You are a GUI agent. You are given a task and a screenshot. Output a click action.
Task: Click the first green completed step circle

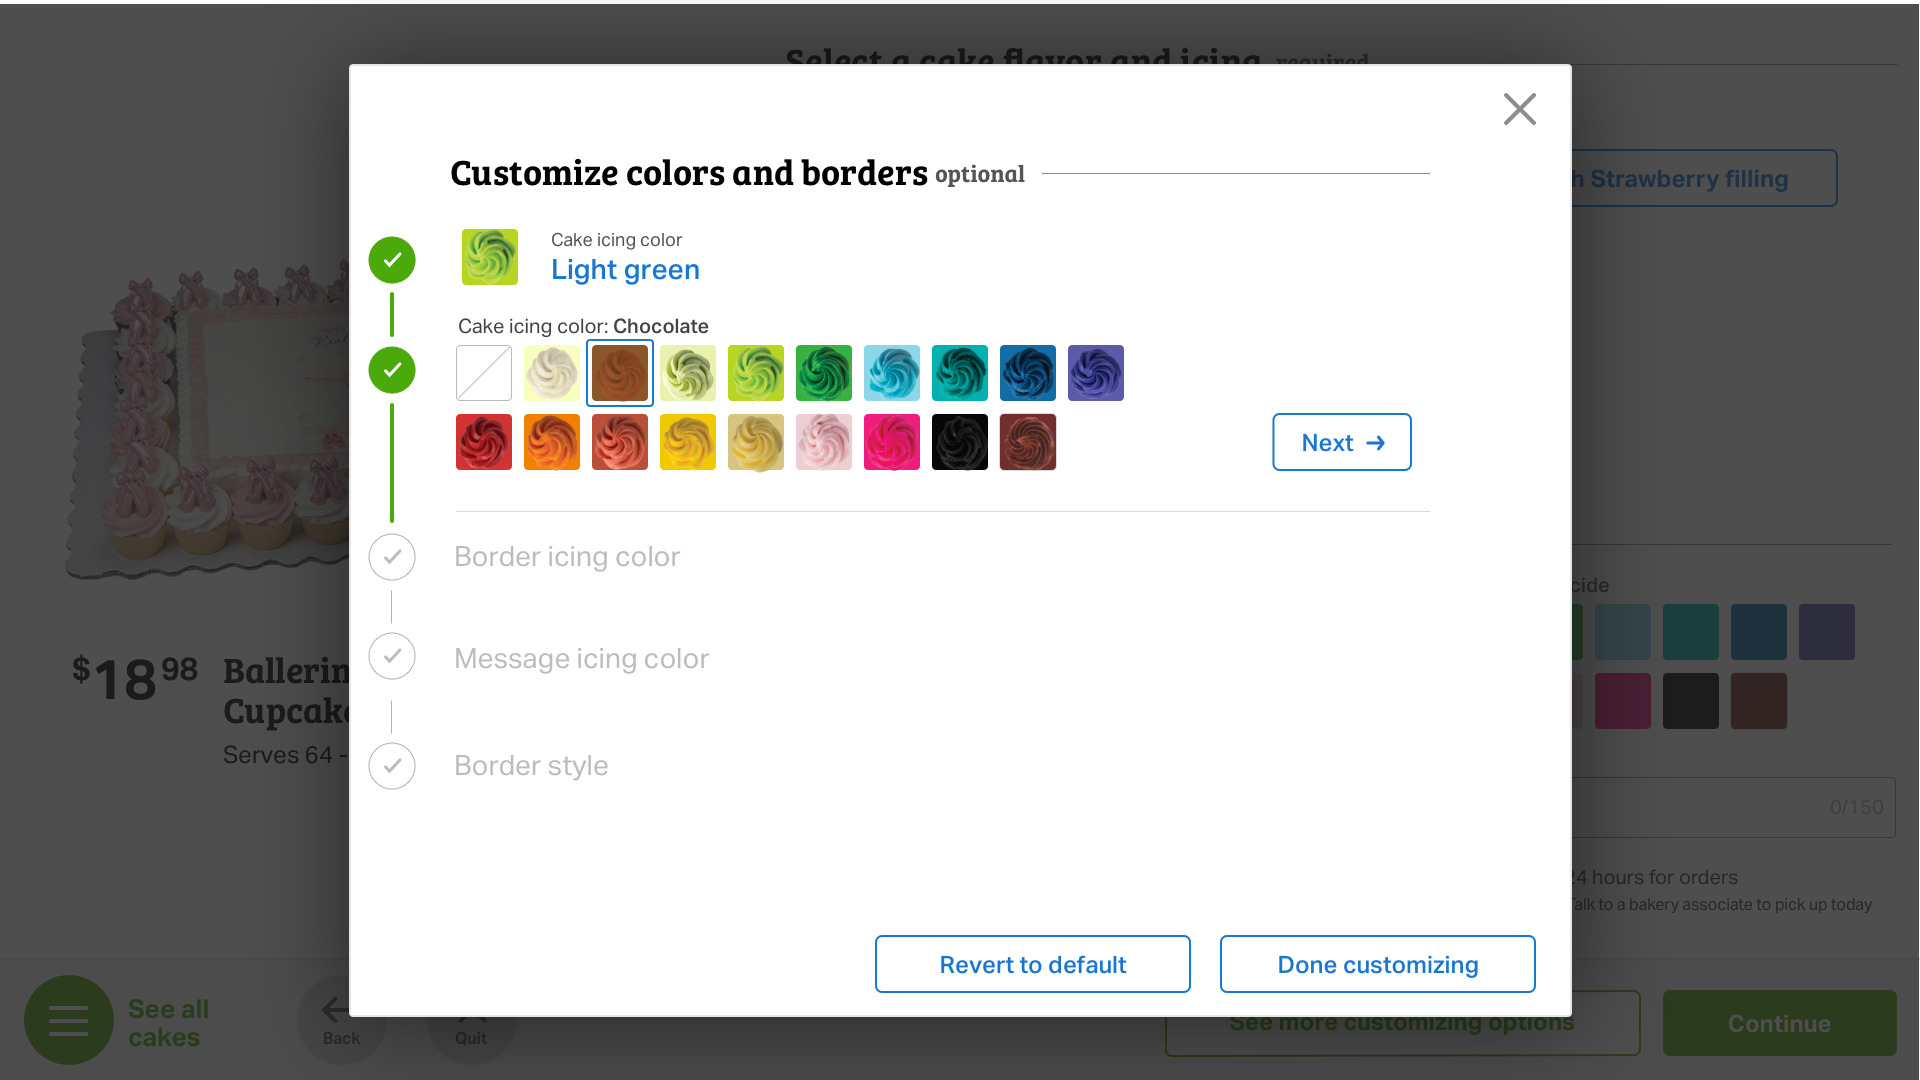[392, 260]
